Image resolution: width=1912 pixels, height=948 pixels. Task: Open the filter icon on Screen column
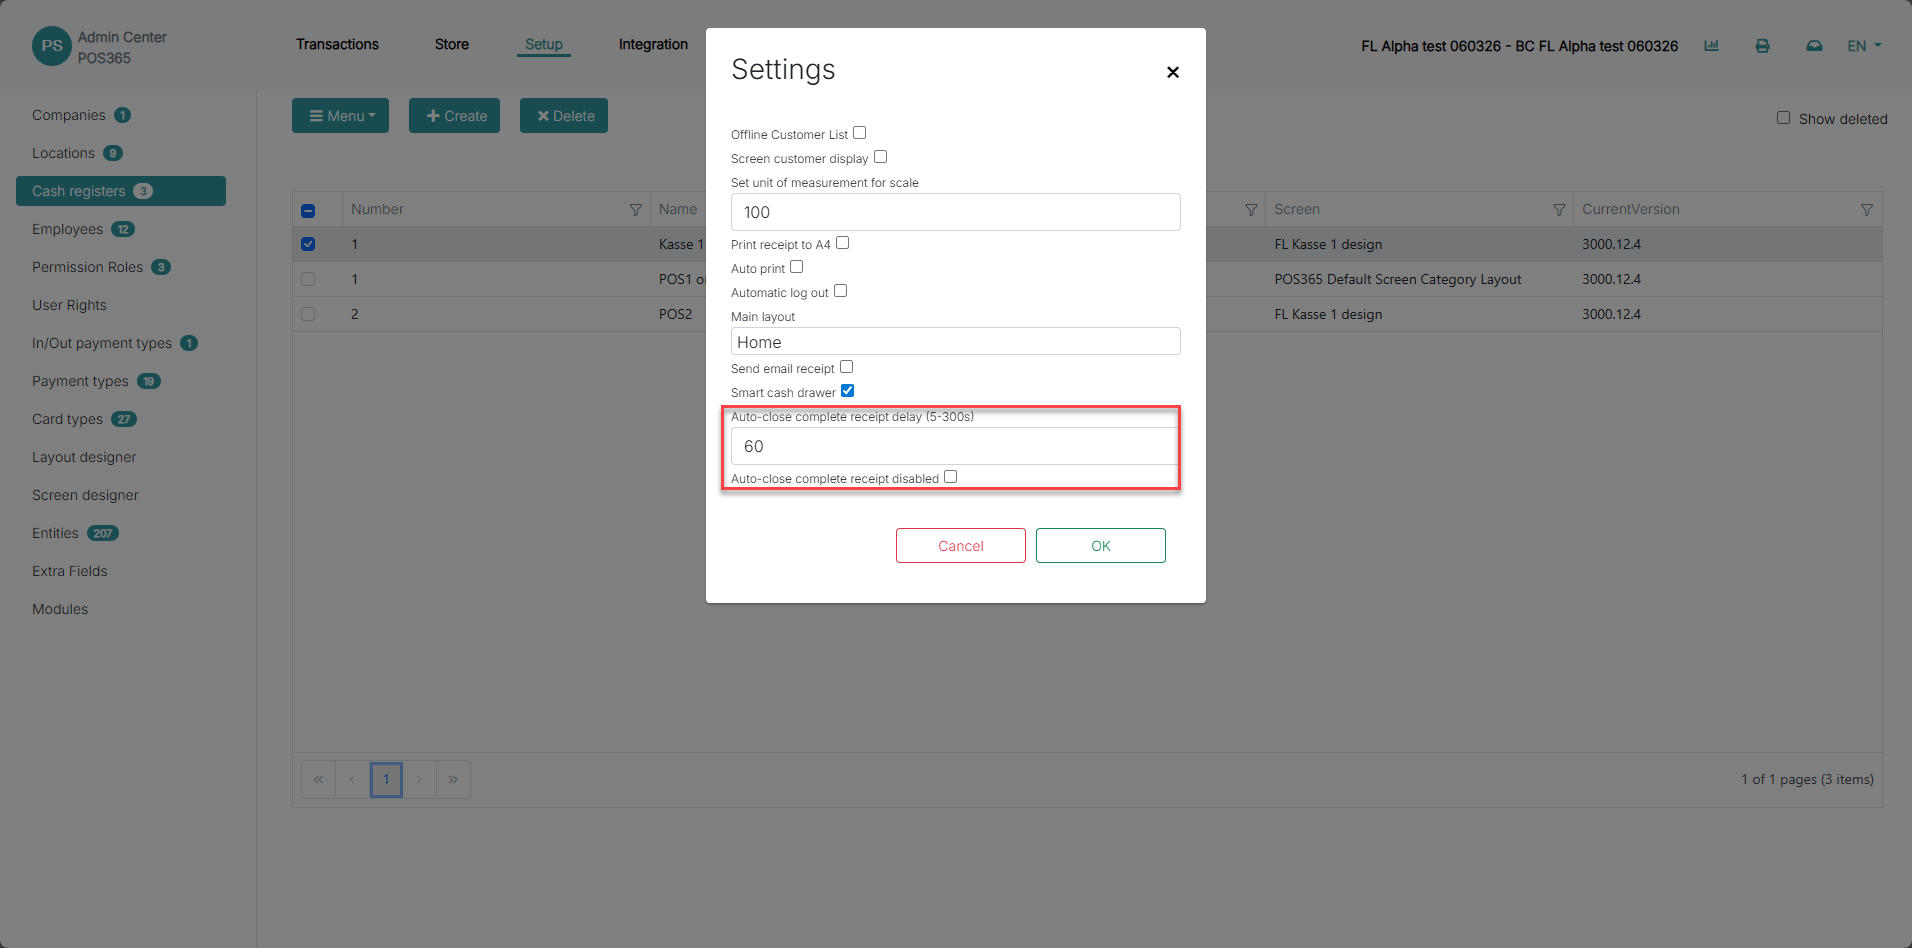[x=1559, y=210]
